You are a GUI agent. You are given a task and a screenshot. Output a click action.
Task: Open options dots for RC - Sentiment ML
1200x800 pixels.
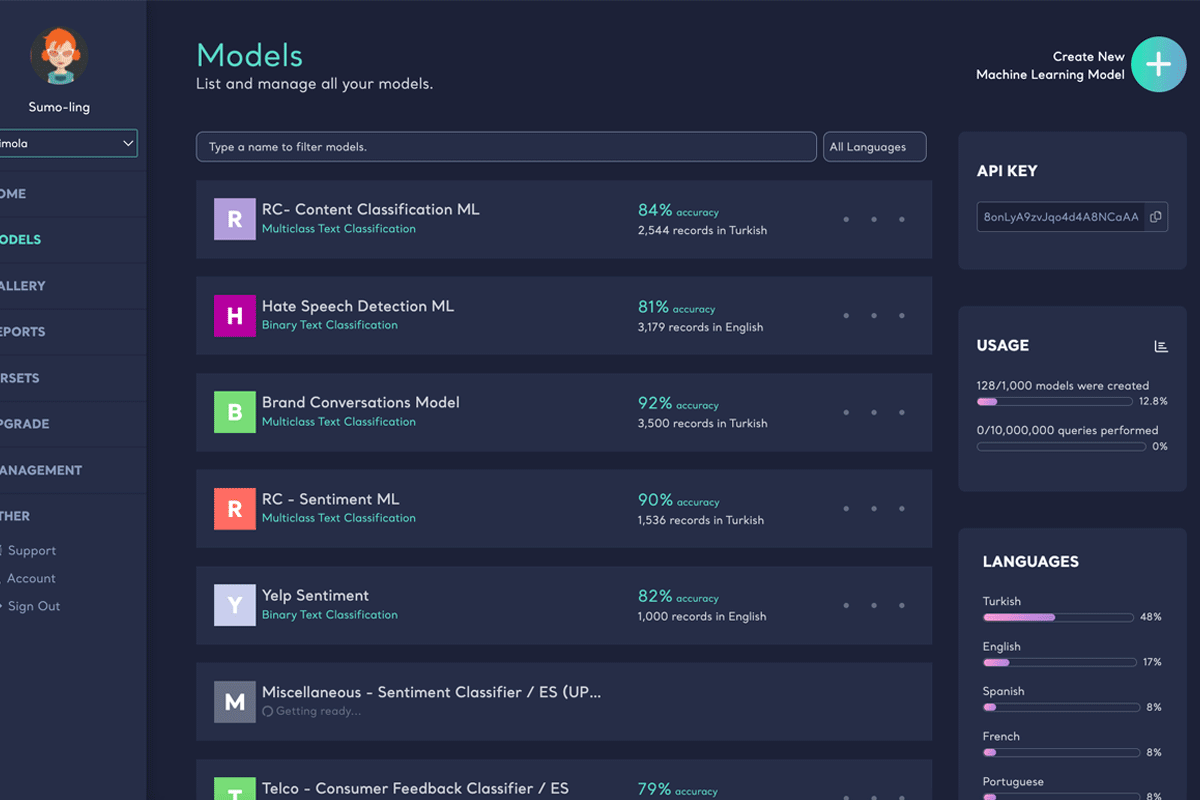tap(874, 508)
